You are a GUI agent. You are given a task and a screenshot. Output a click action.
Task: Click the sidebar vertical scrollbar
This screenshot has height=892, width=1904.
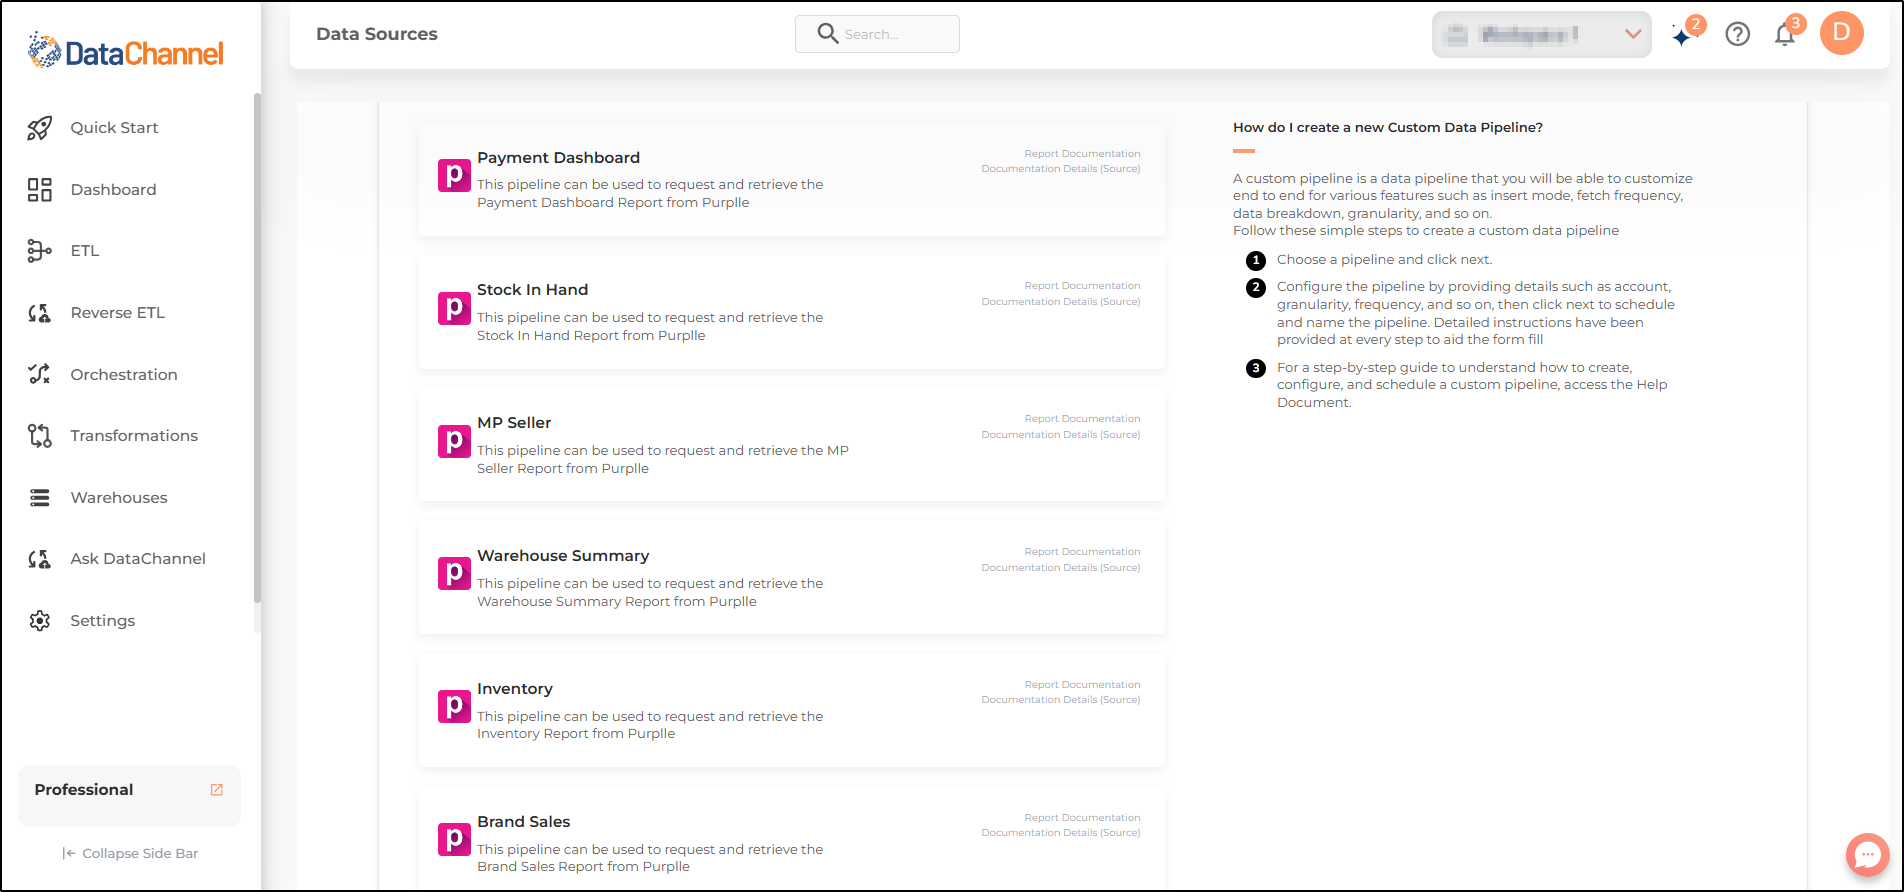pos(257,348)
